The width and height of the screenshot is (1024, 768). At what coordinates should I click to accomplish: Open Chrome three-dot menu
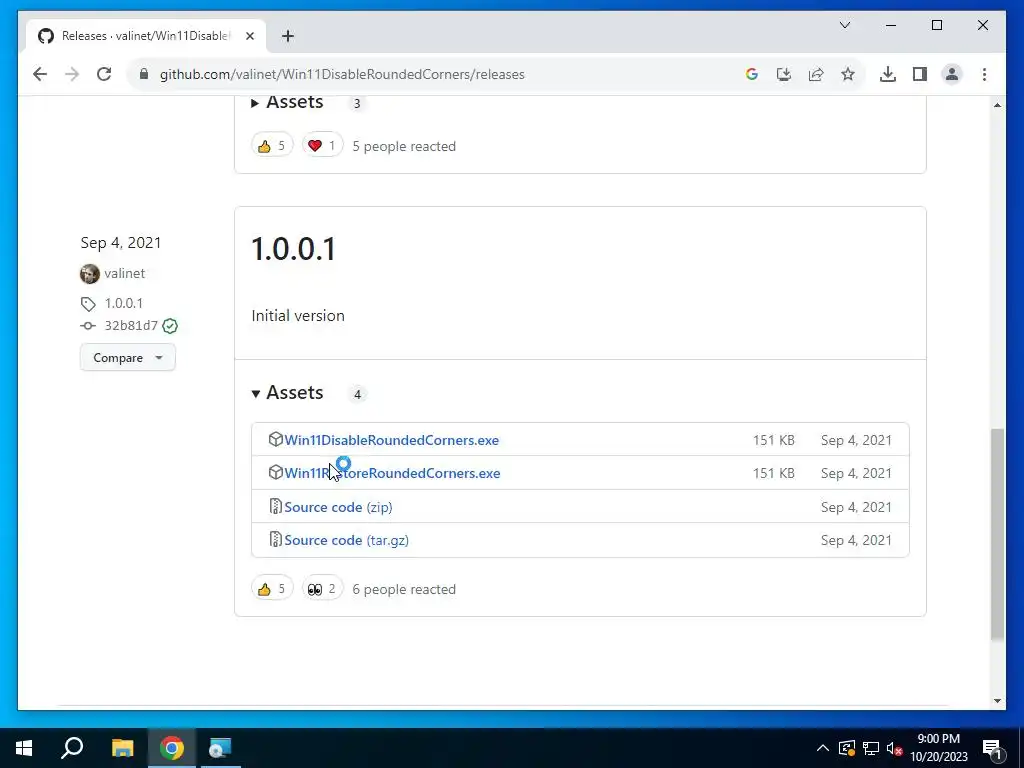pos(984,74)
